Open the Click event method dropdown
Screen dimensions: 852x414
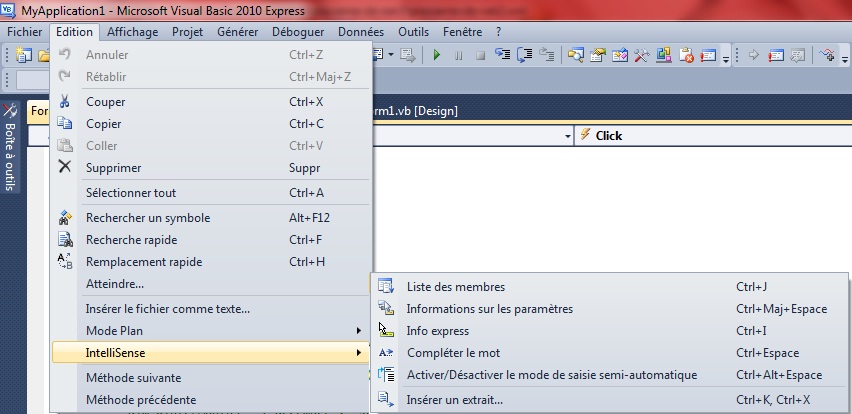pyautogui.click(x=715, y=136)
